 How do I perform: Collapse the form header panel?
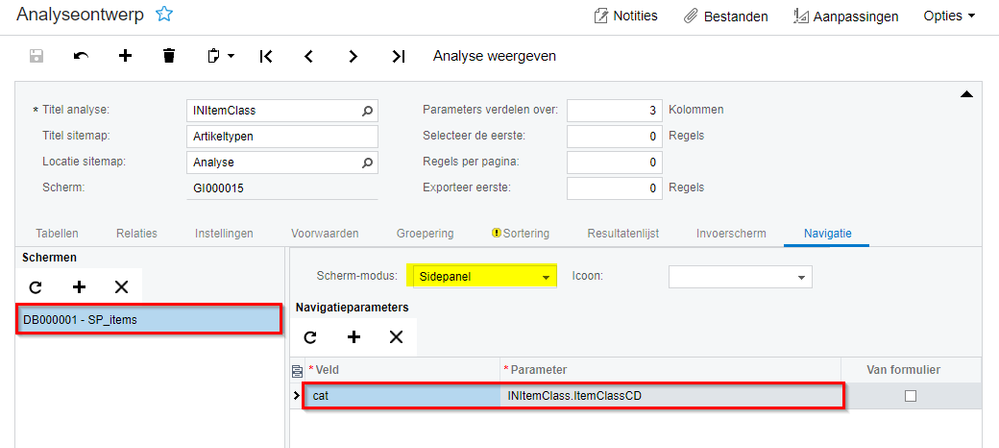(x=967, y=94)
